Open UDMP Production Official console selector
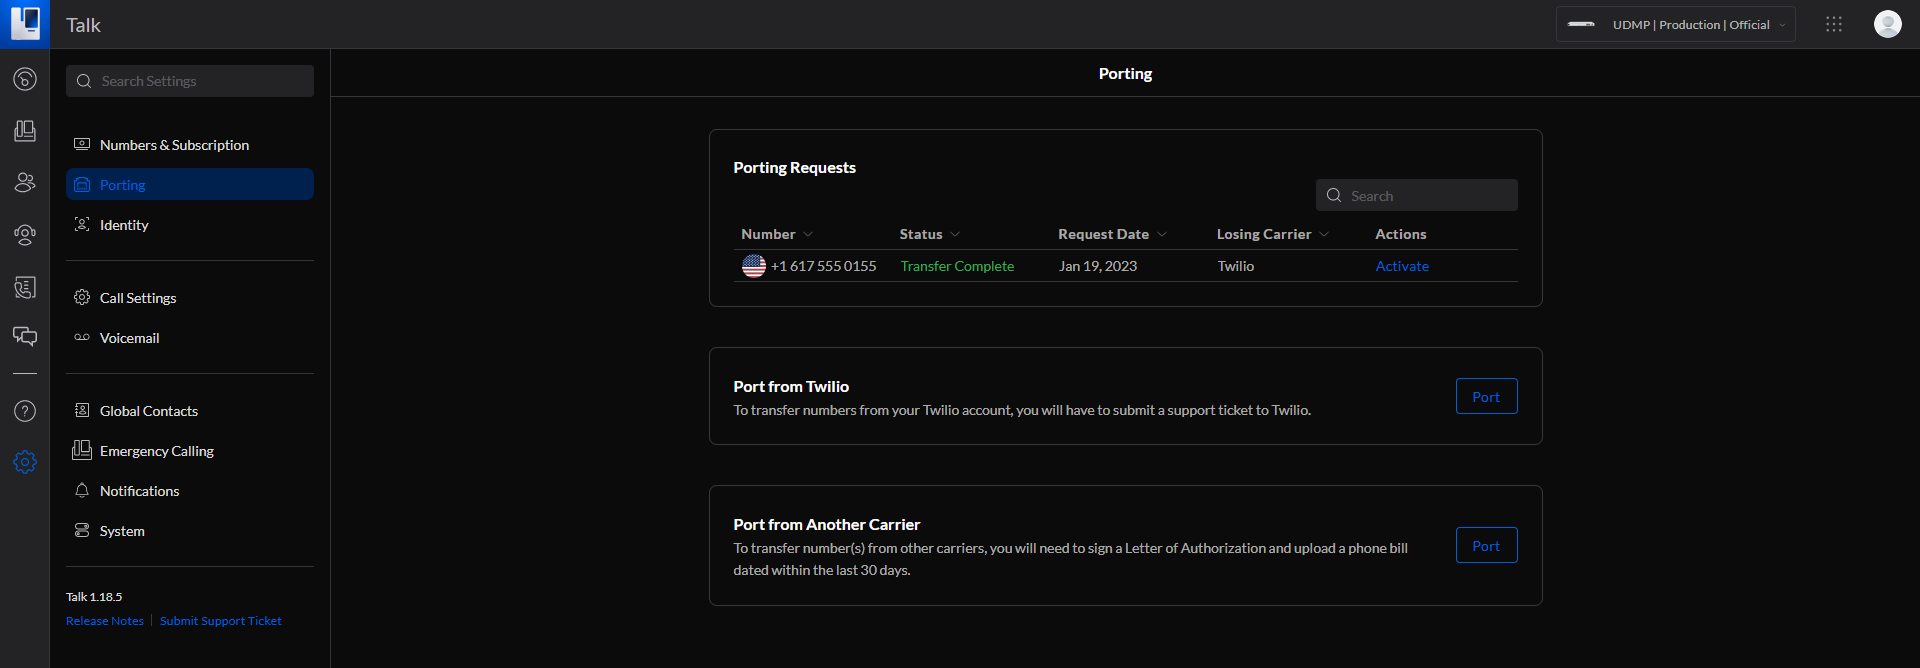This screenshot has height=668, width=1920. pos(1676,24)
